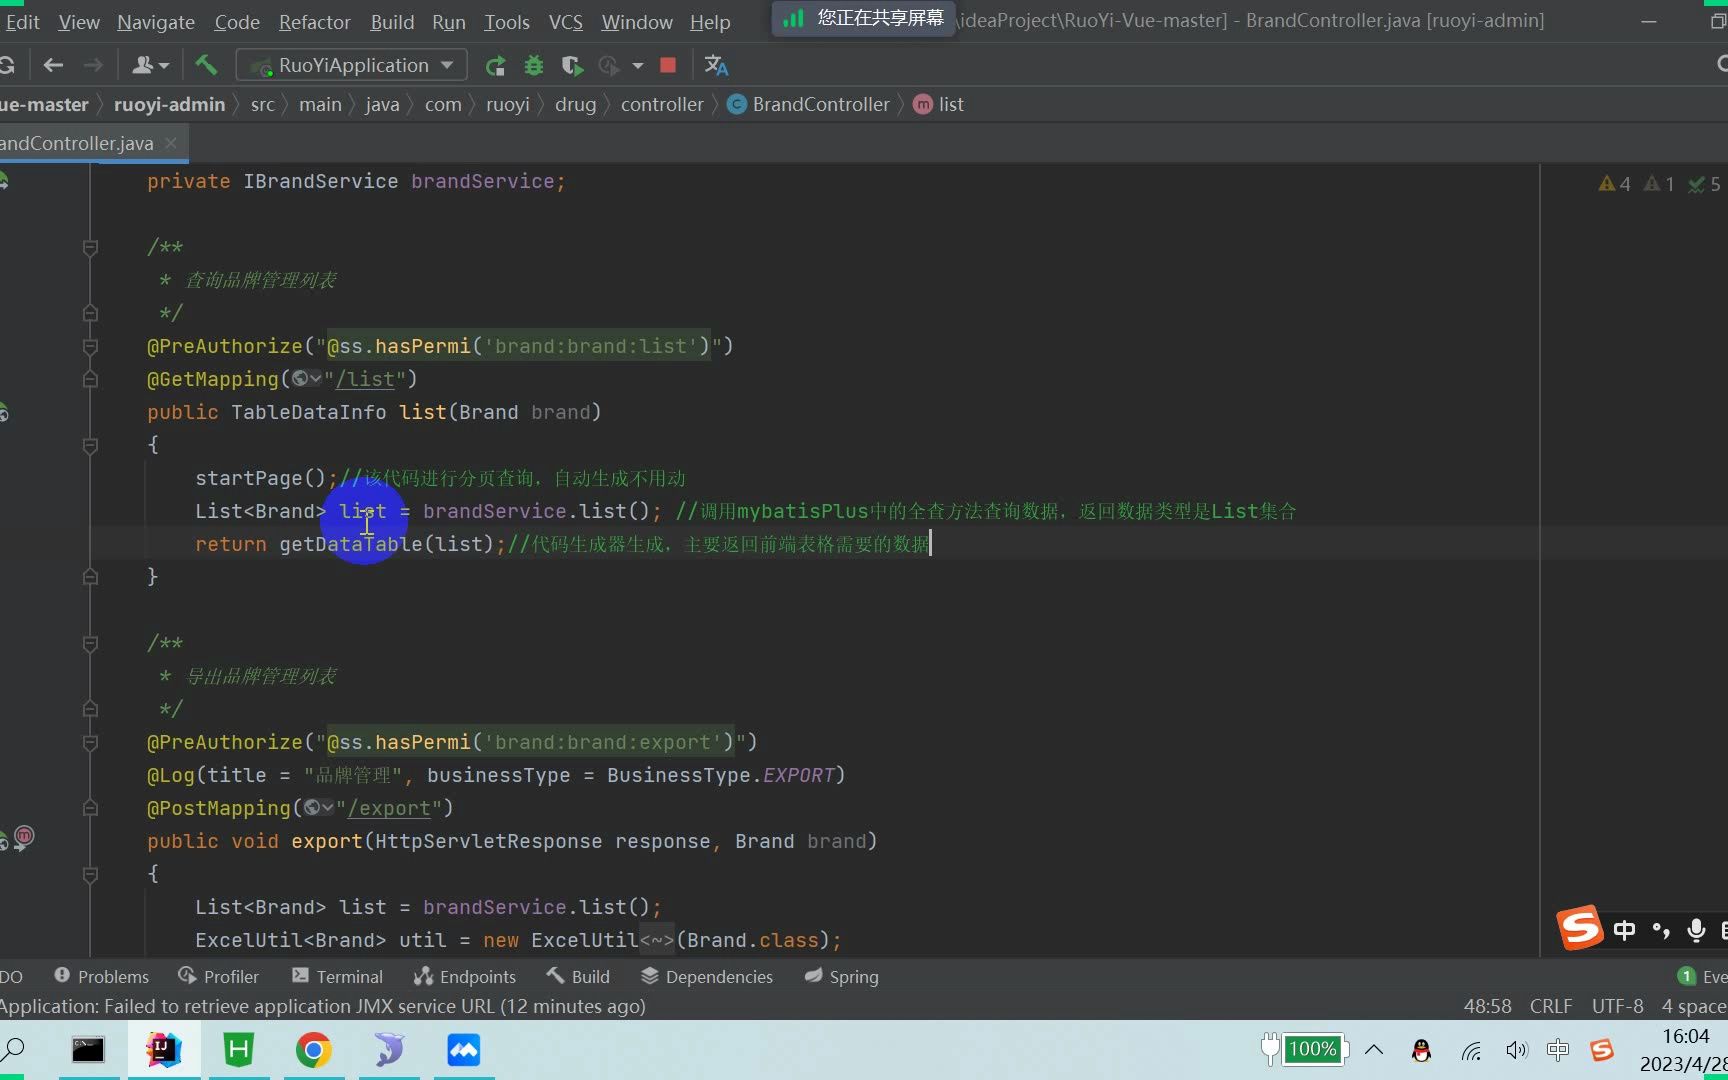Open the green H application from the taskbar
This screenshot has width=1728, height=1080.
coord(238,1049)
